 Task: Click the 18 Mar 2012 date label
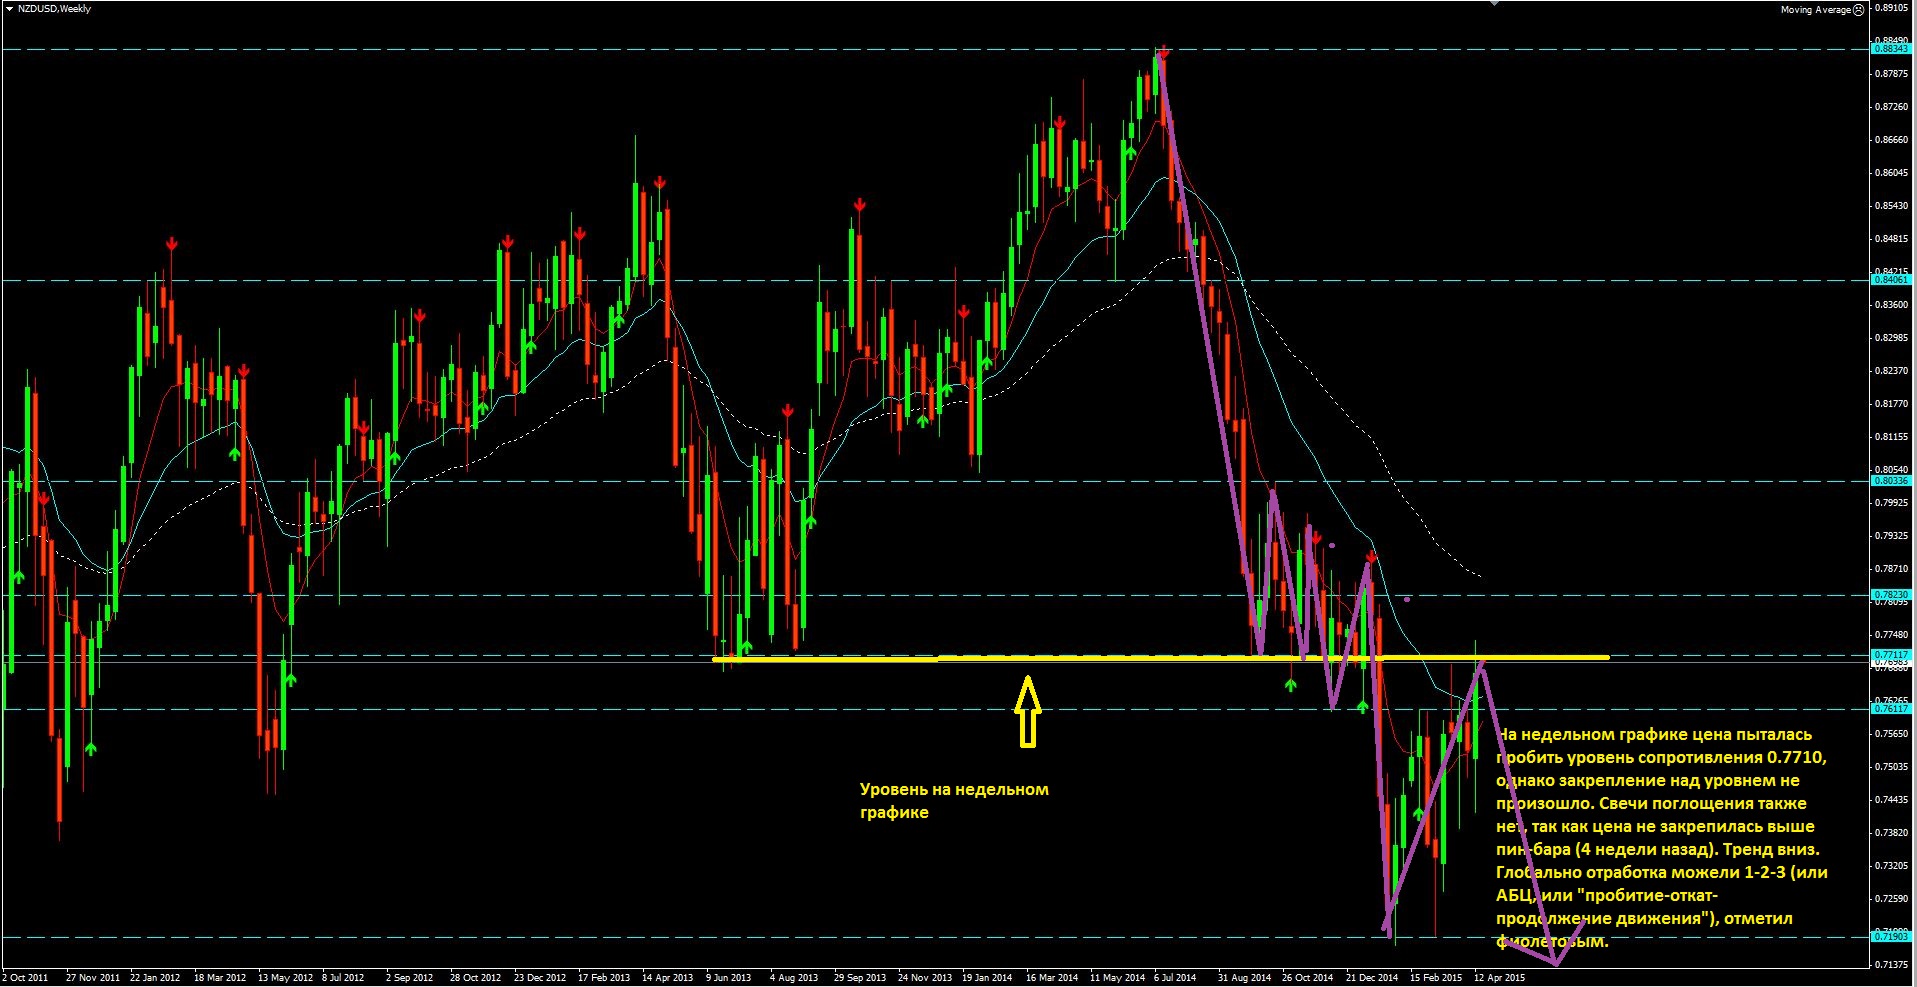pos(220,978)
